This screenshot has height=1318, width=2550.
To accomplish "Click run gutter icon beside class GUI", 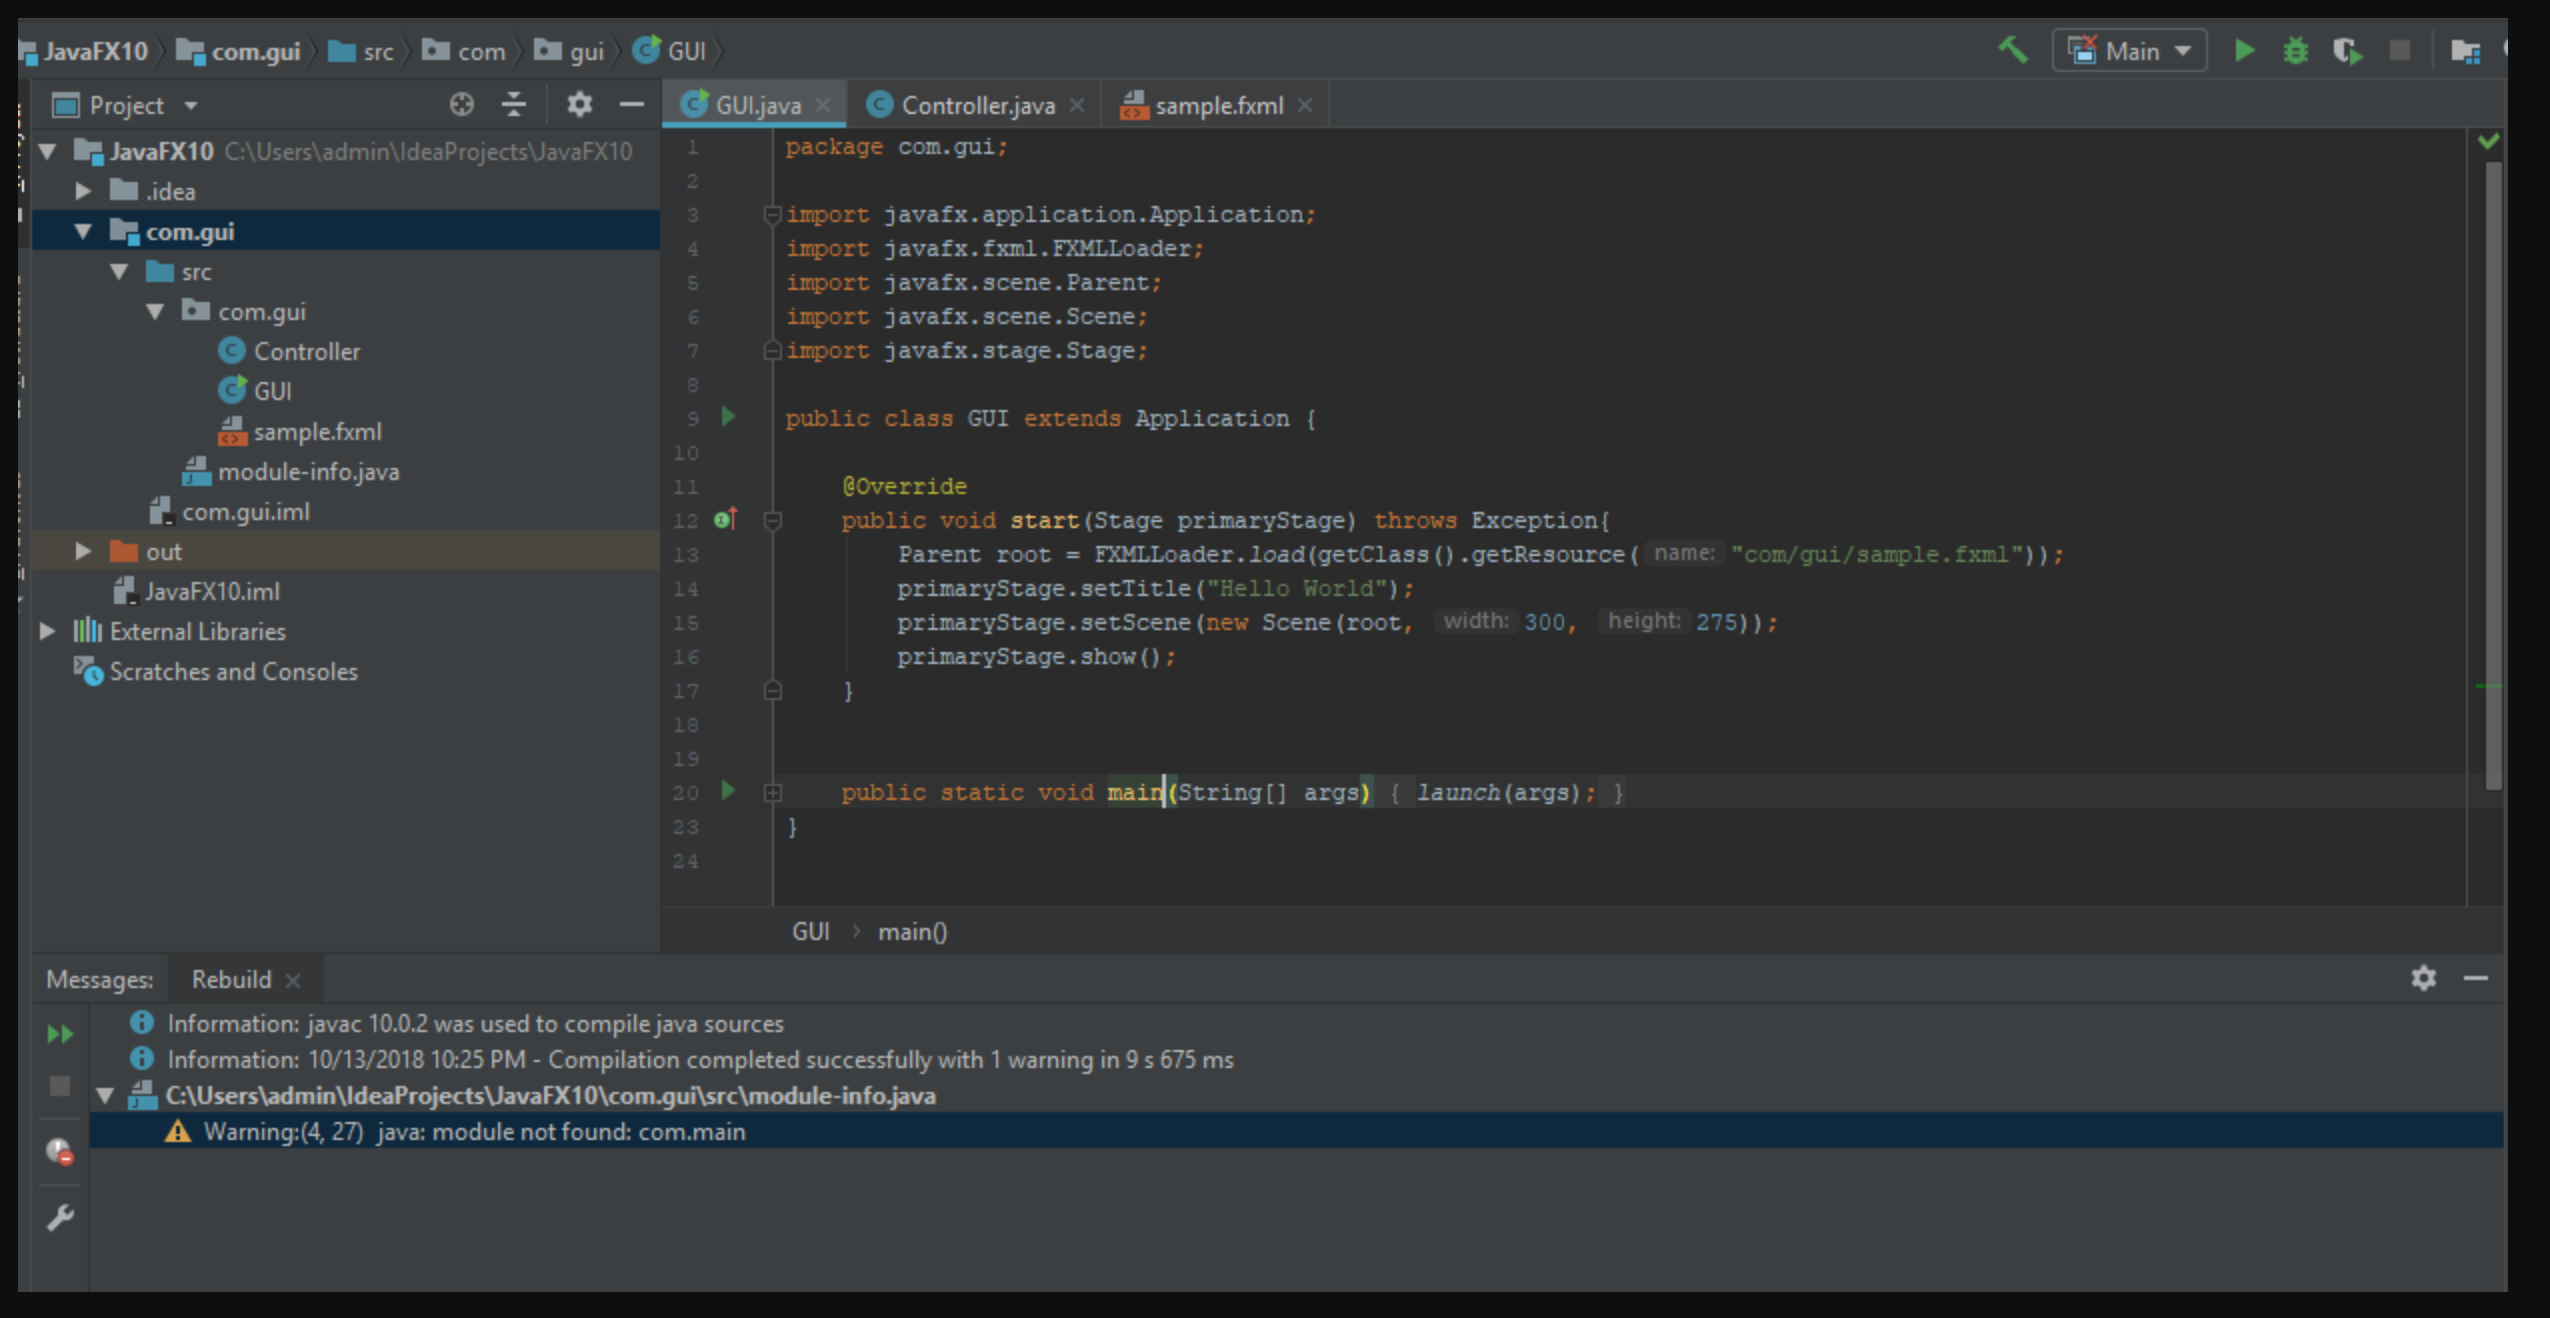I will click(x=728, y=417).
